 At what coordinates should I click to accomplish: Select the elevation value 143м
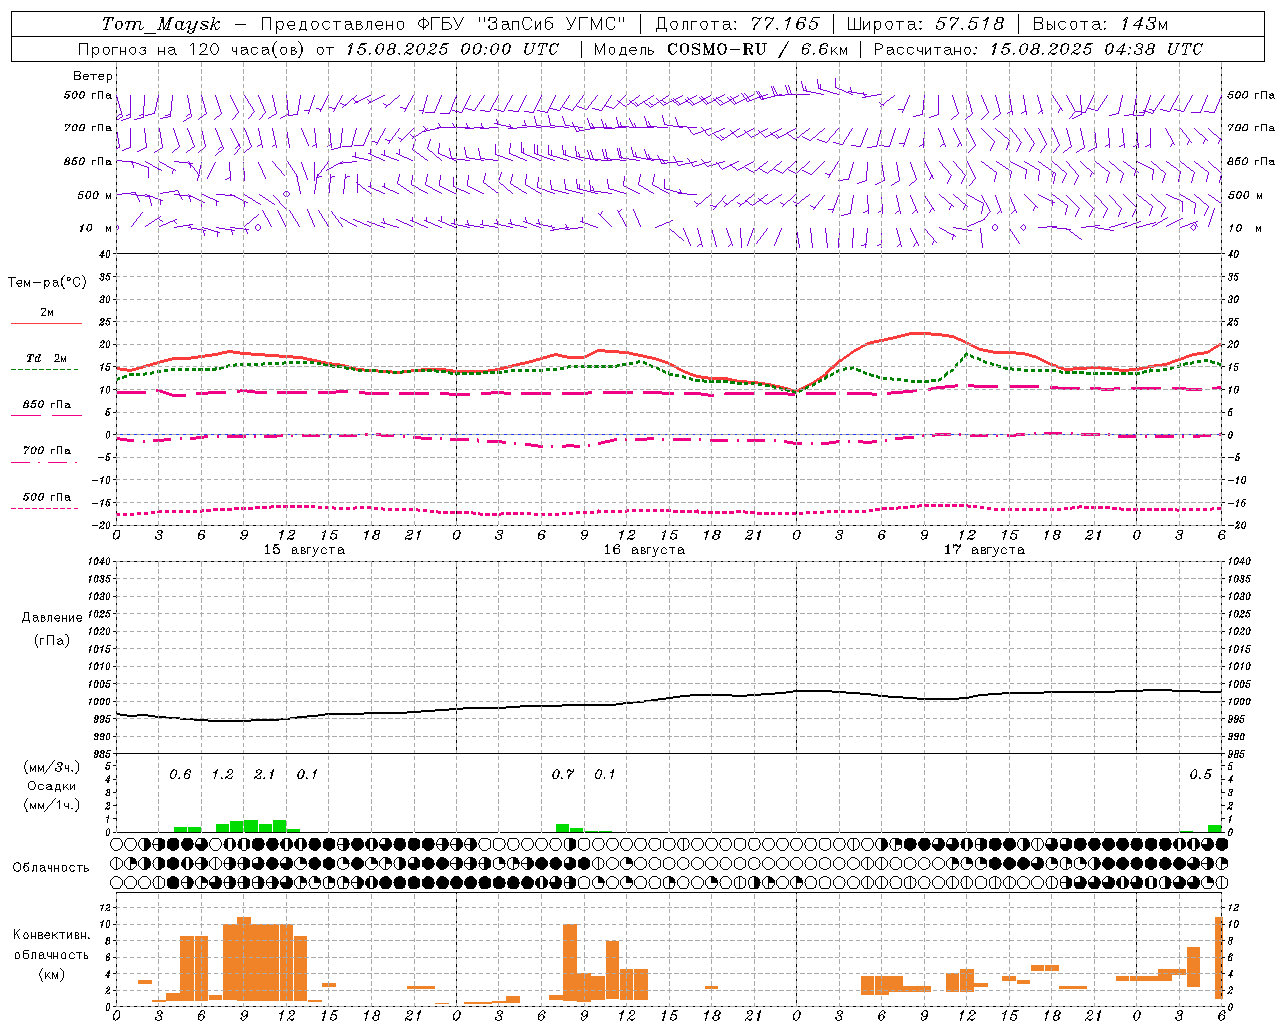[x=1144, y=24]
